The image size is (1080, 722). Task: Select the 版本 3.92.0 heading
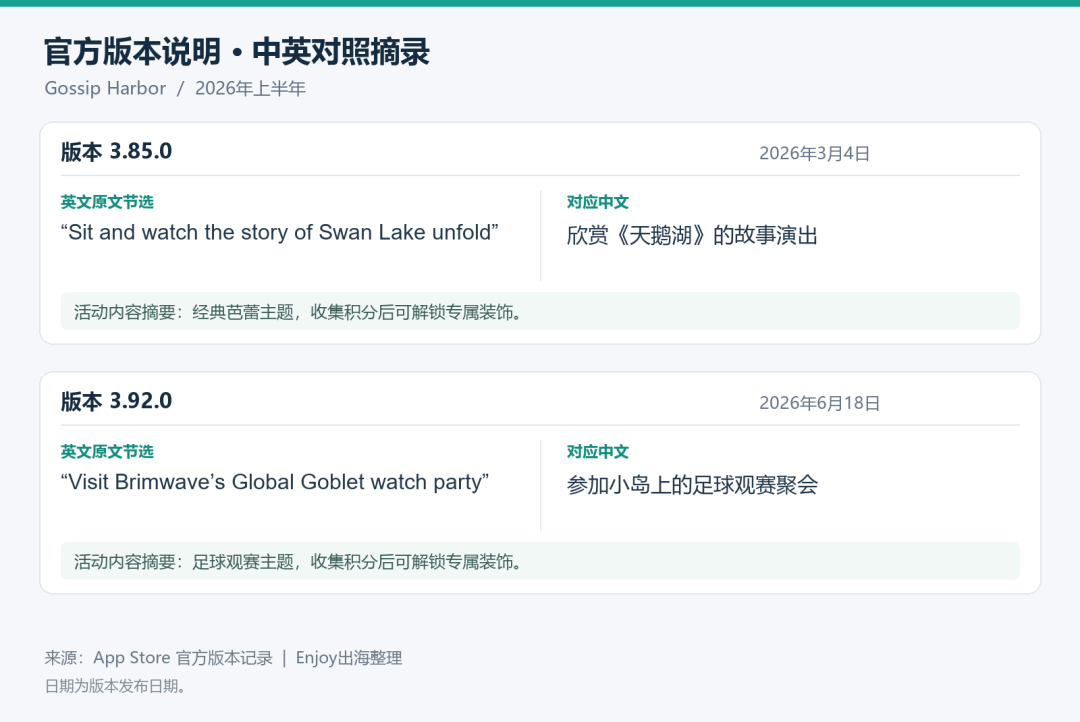coord(116,401)
